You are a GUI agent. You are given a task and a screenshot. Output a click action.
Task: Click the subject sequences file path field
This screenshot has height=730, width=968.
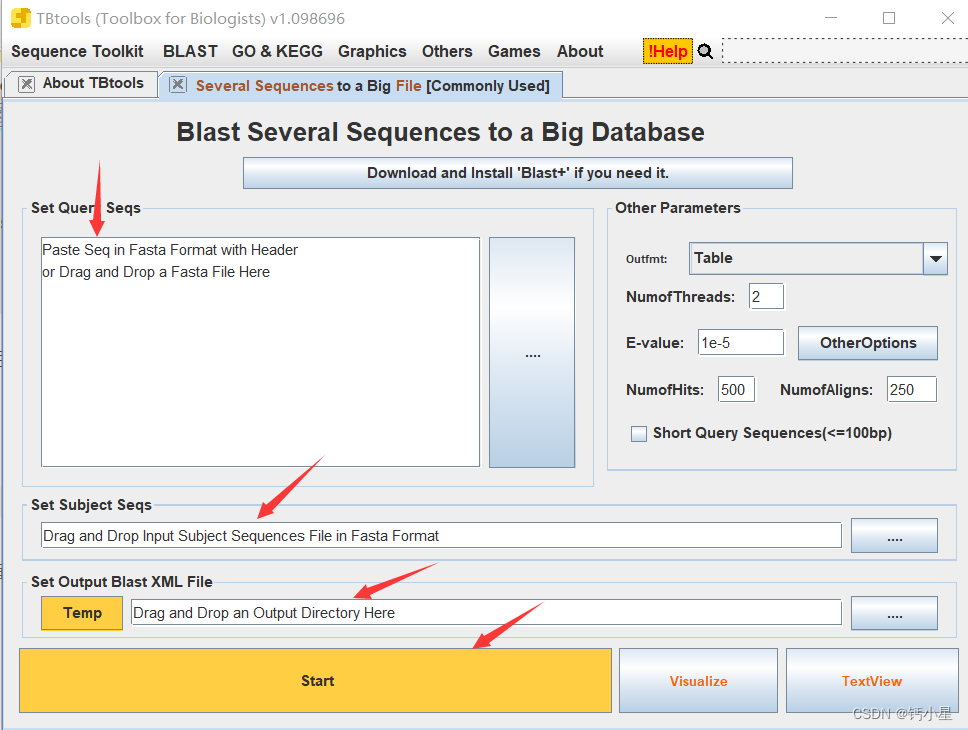[x=441, y=535]
